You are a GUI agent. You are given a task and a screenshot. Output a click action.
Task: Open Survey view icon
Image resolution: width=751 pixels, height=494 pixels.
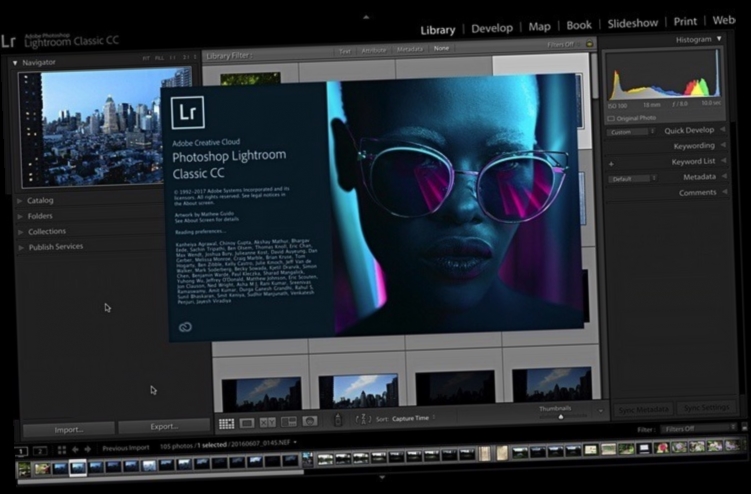point(289,422)
